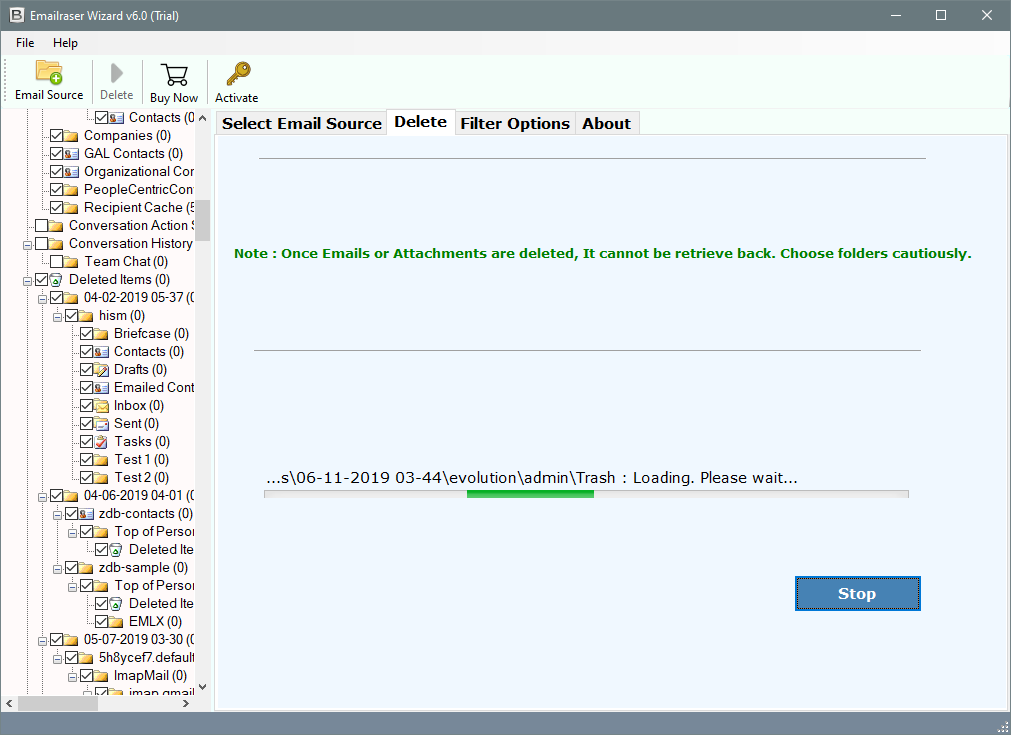Select the Tasks (0) tree item

(x=142, y=442)
